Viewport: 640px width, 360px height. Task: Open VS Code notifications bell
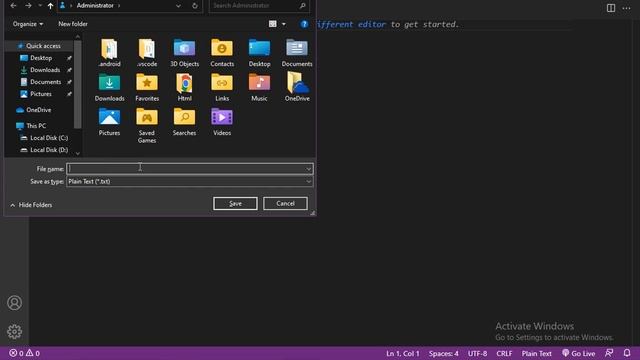[x=627, y=353]
